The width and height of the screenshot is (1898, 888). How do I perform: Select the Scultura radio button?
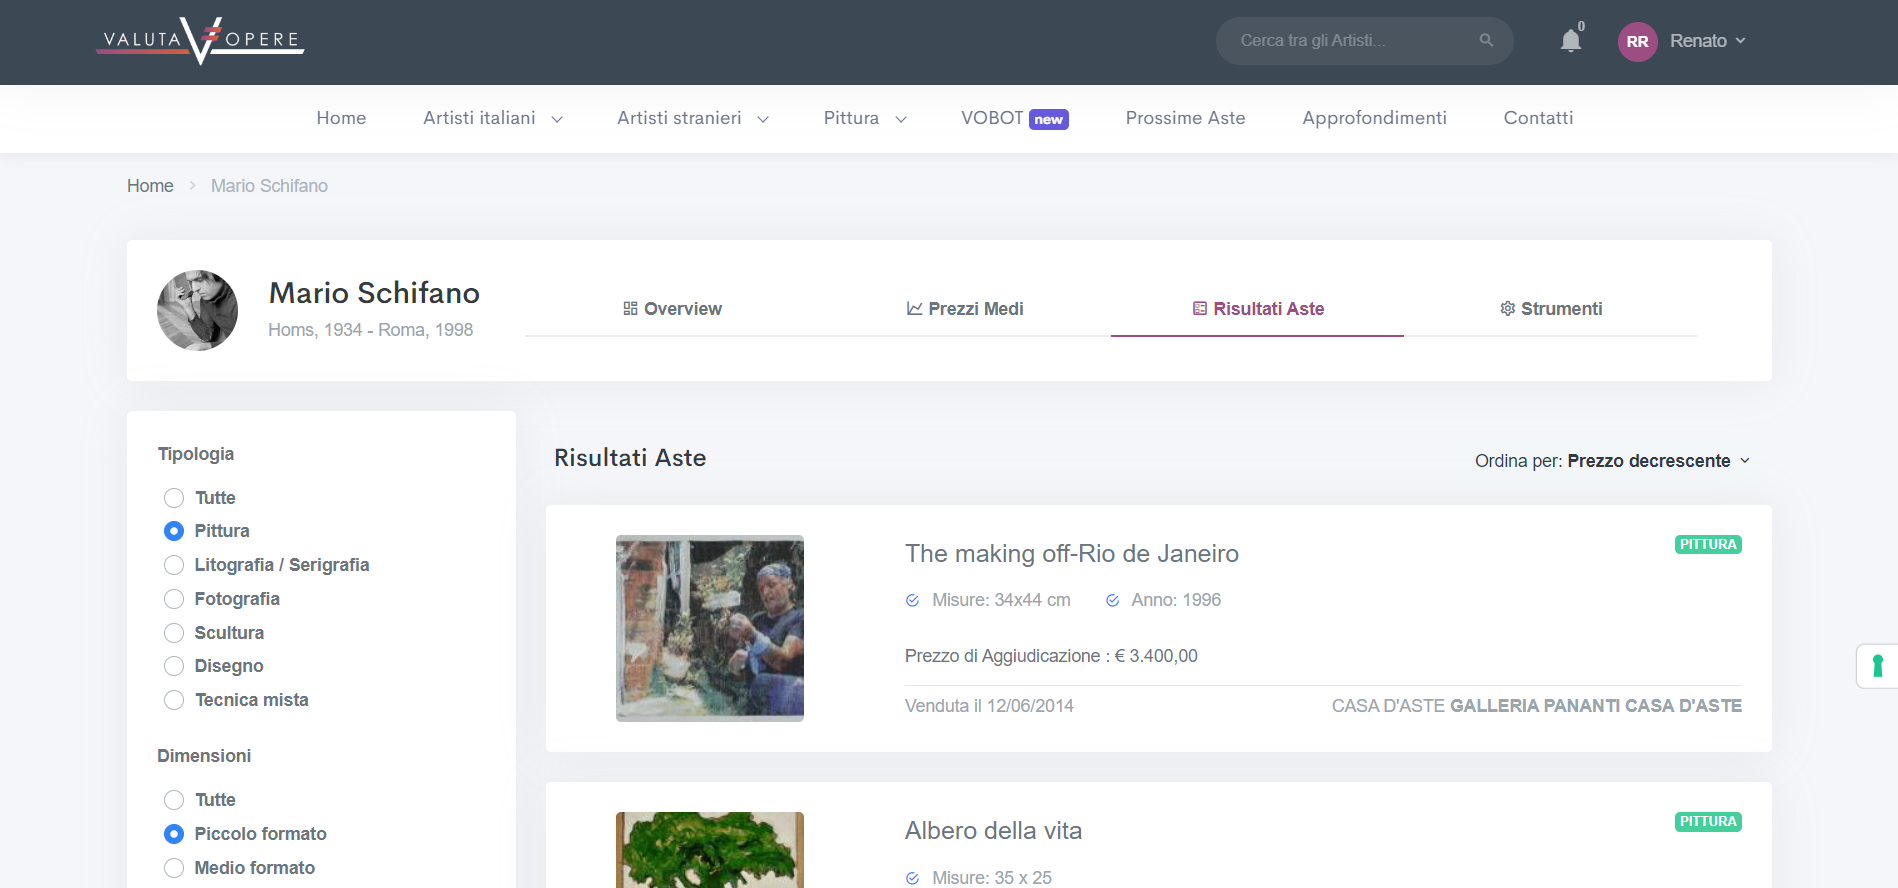pos(174,633)
